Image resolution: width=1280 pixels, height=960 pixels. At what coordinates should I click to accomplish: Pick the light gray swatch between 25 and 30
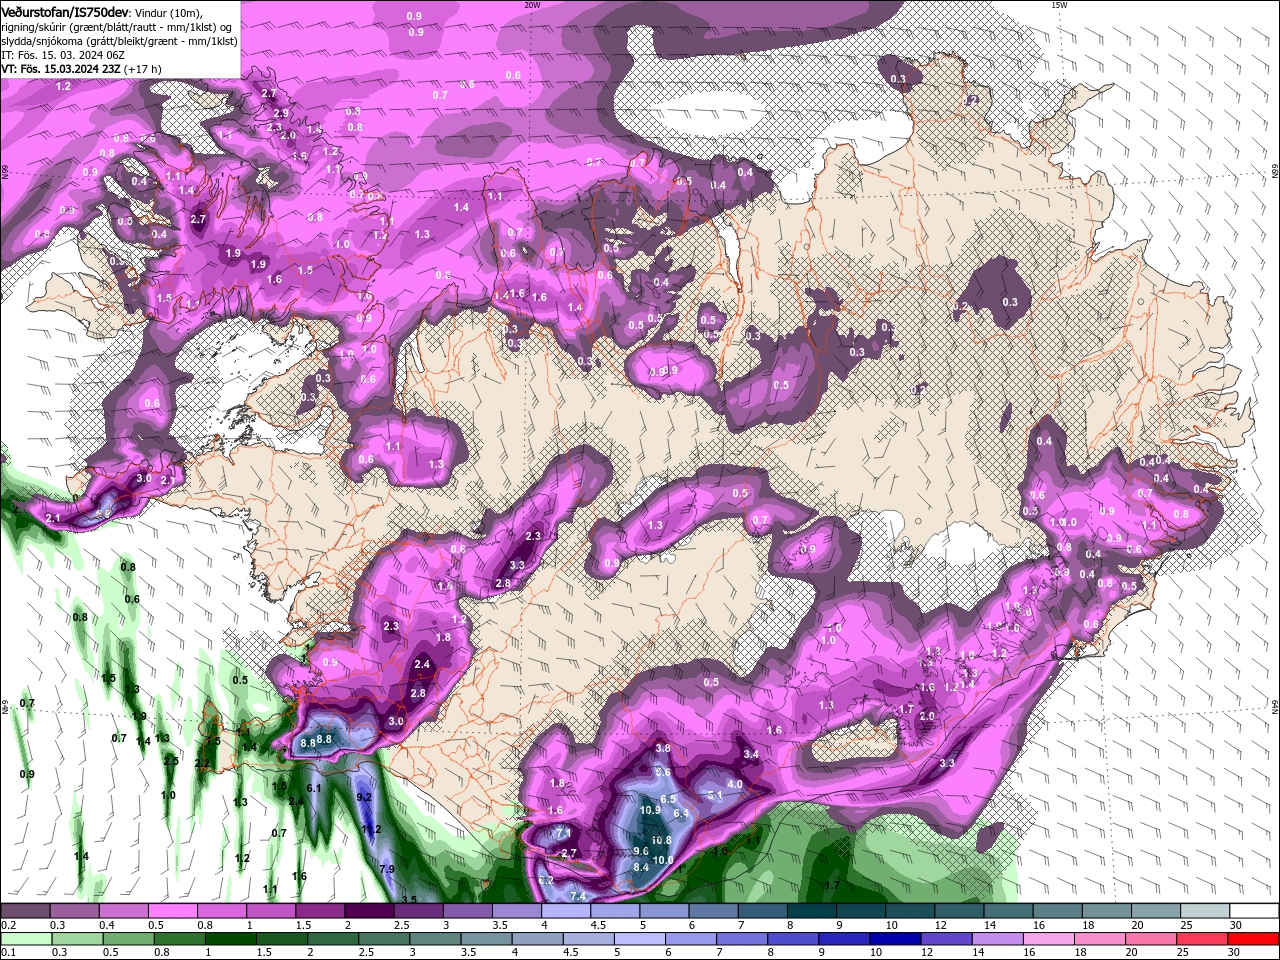[x=1205, y=911]
